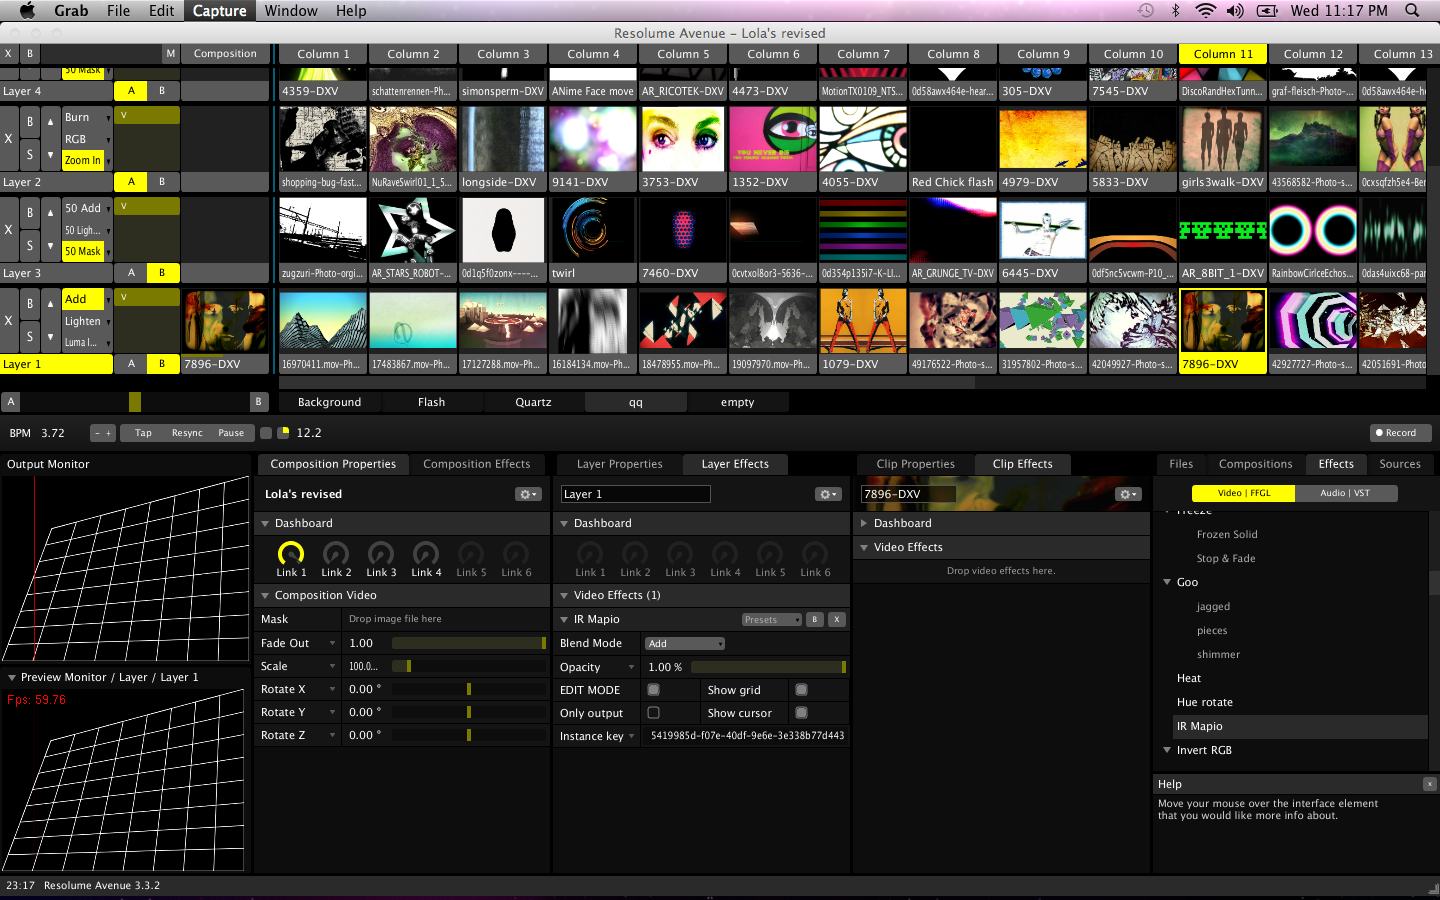The height and width of the screenshot is (900, 1440).
Task: Open the Capture menu in menu bar
Action: click(219, 11)
